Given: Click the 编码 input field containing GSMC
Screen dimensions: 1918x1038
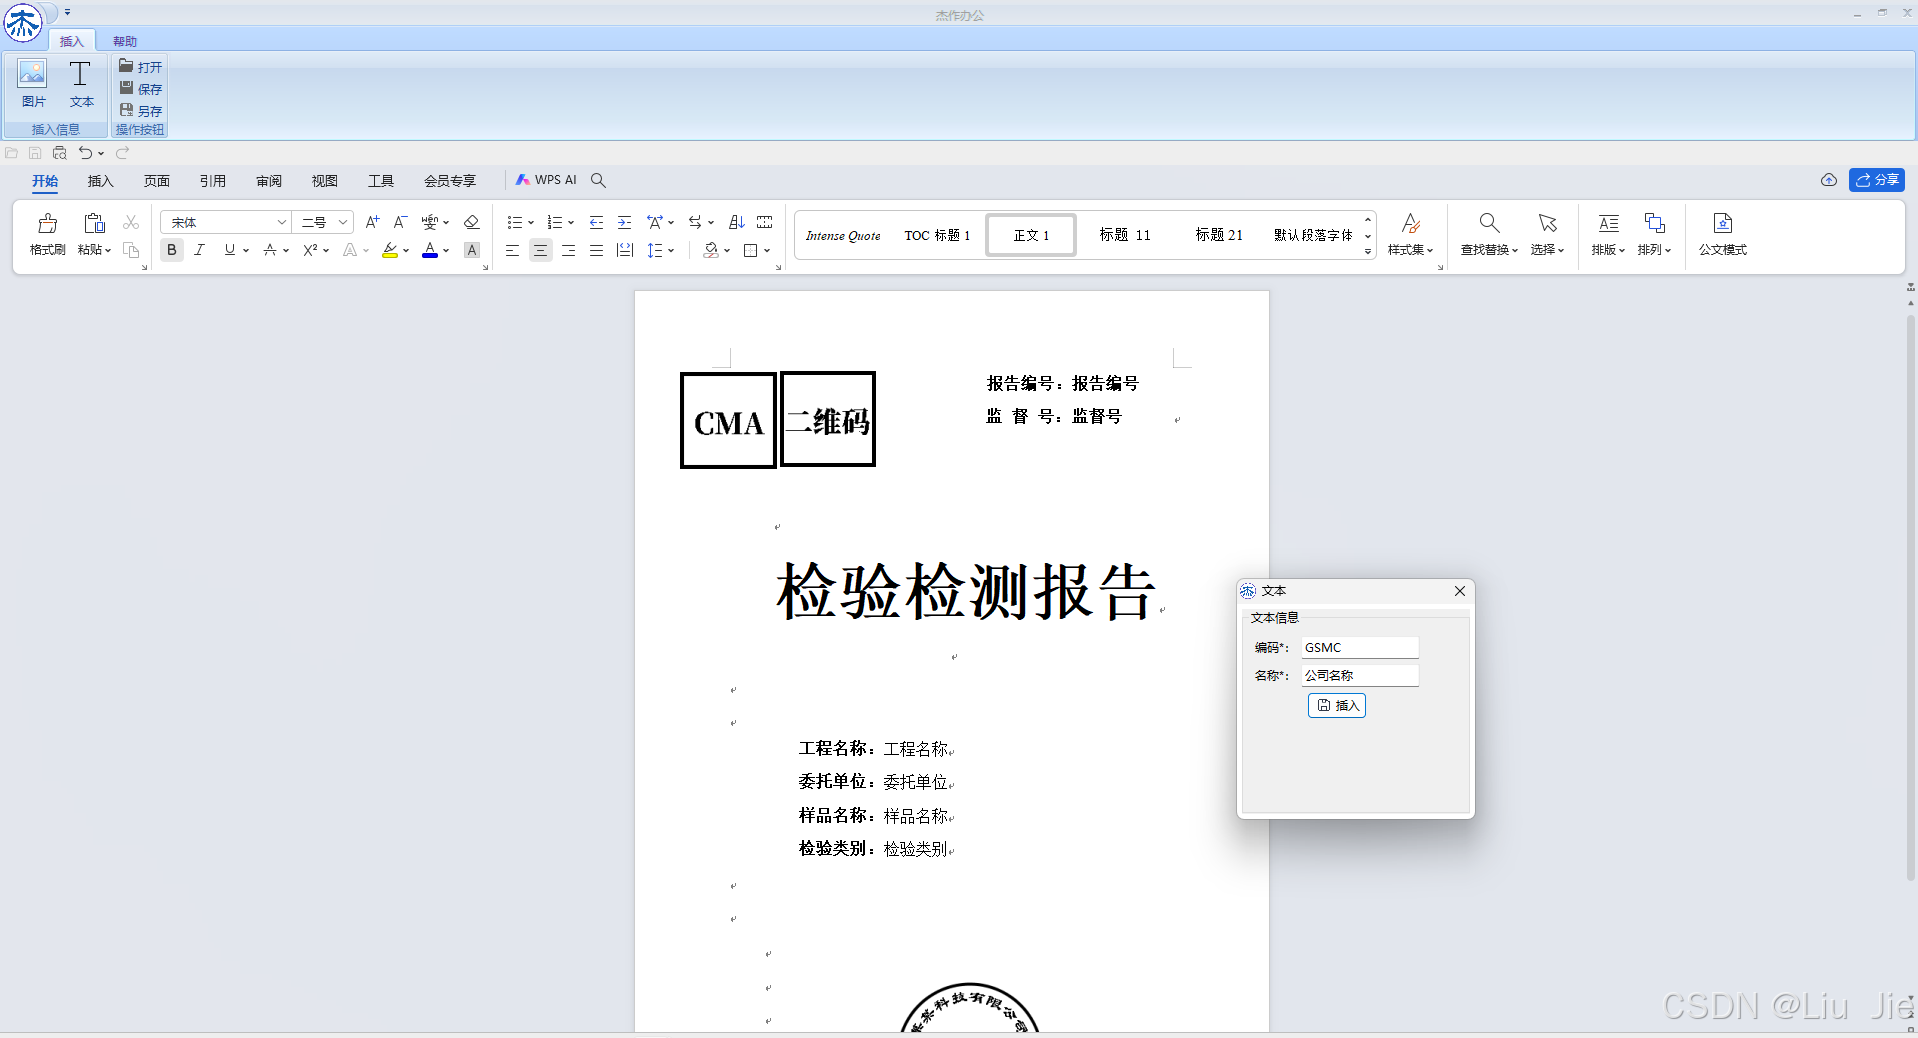Looking at the screenshot, I should click(1359, 648).
